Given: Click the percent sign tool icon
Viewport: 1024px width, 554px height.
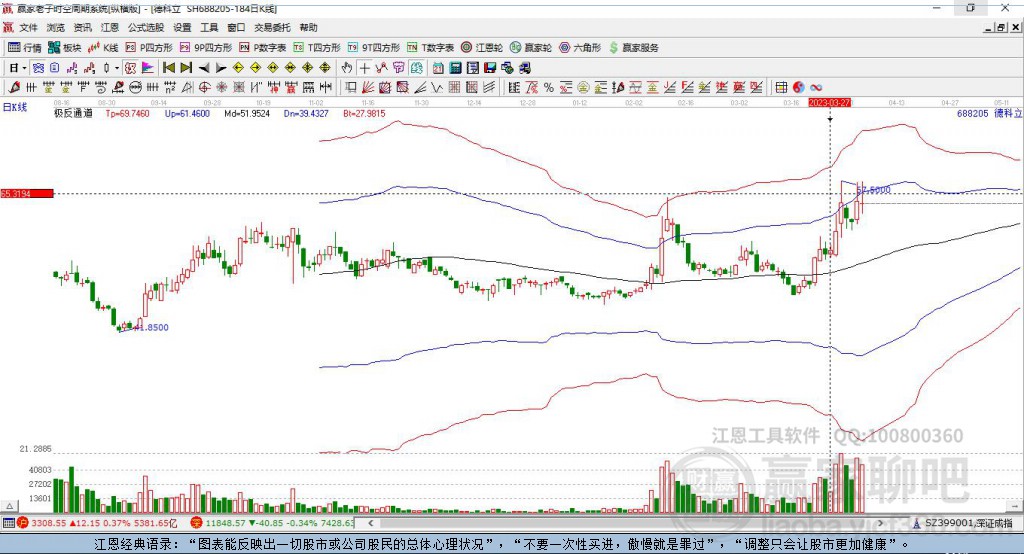Looking at the screenshot, I should [549, 88].
